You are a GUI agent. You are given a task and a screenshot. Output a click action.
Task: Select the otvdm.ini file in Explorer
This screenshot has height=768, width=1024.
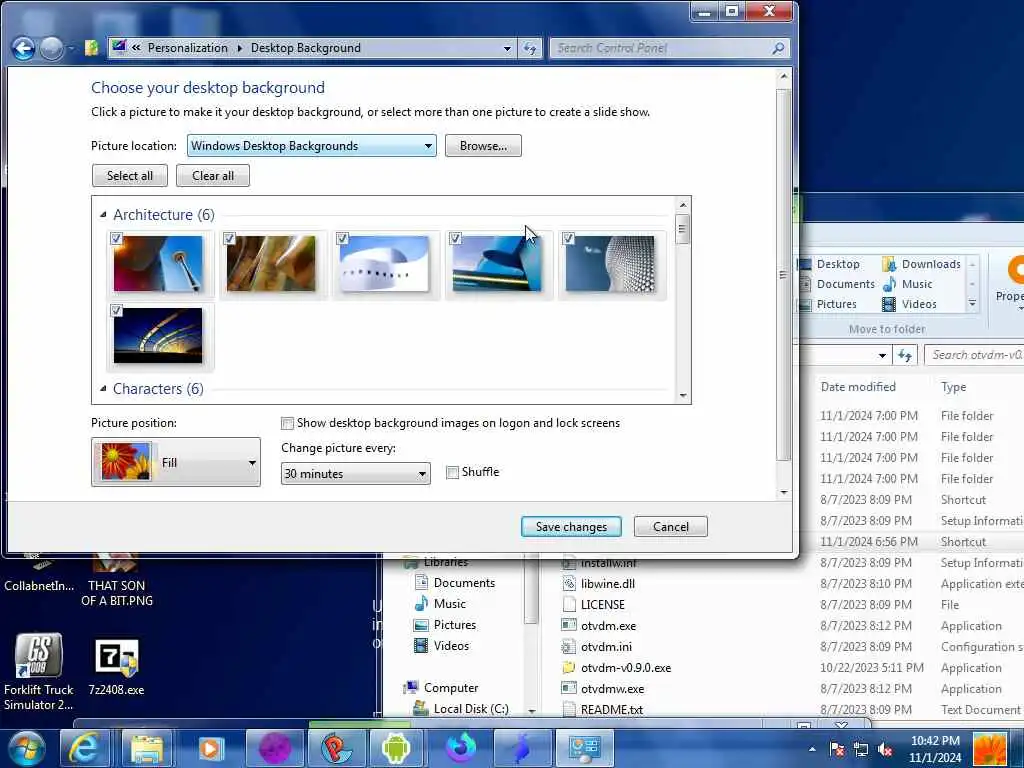606,647
